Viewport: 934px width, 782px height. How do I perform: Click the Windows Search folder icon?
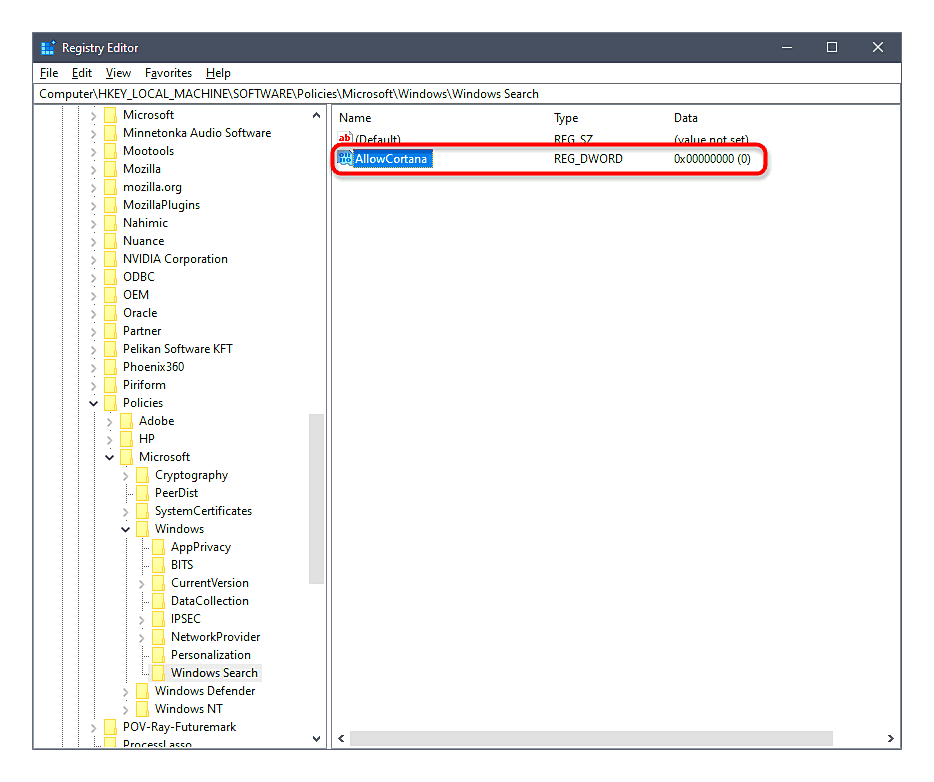(158, 673)
